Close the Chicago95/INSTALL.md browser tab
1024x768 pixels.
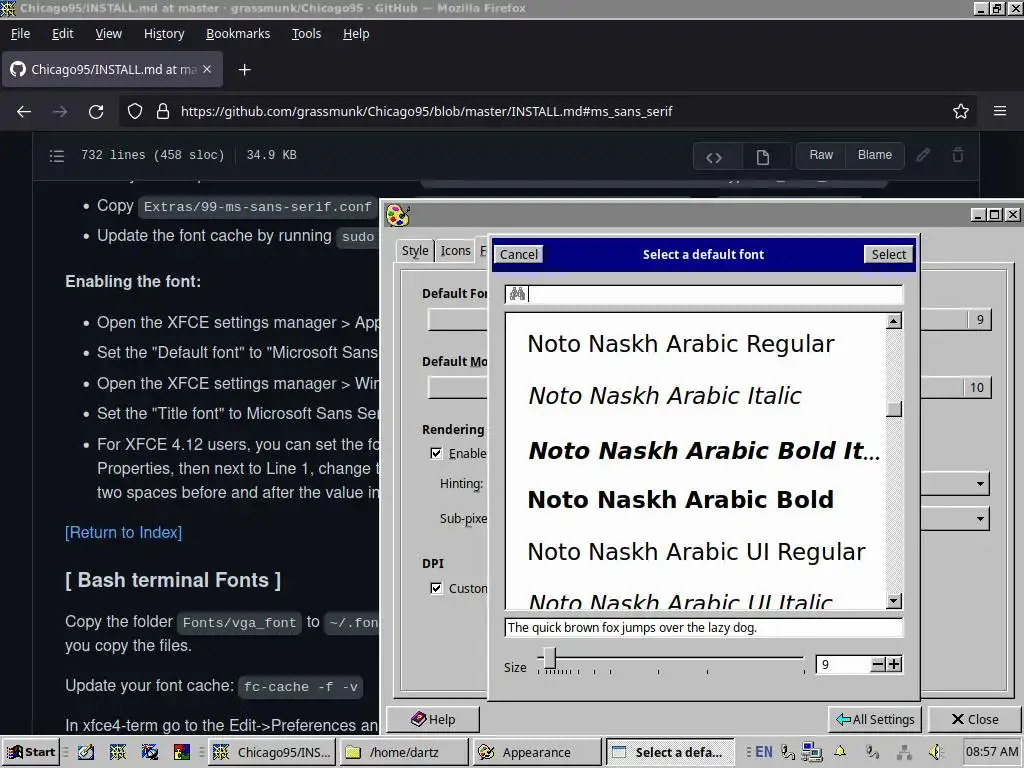207,69
